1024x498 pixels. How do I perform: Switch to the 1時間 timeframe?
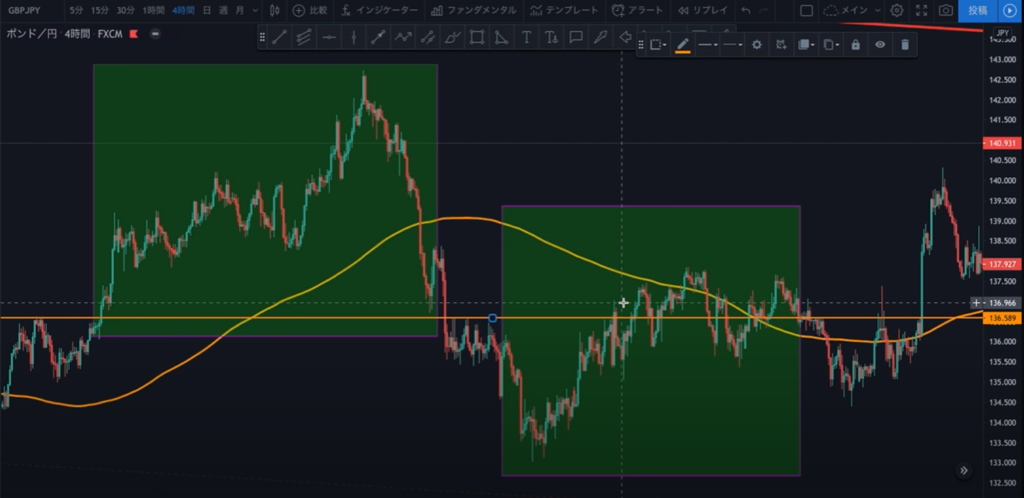pyautogui.click(x=153, y=10)
